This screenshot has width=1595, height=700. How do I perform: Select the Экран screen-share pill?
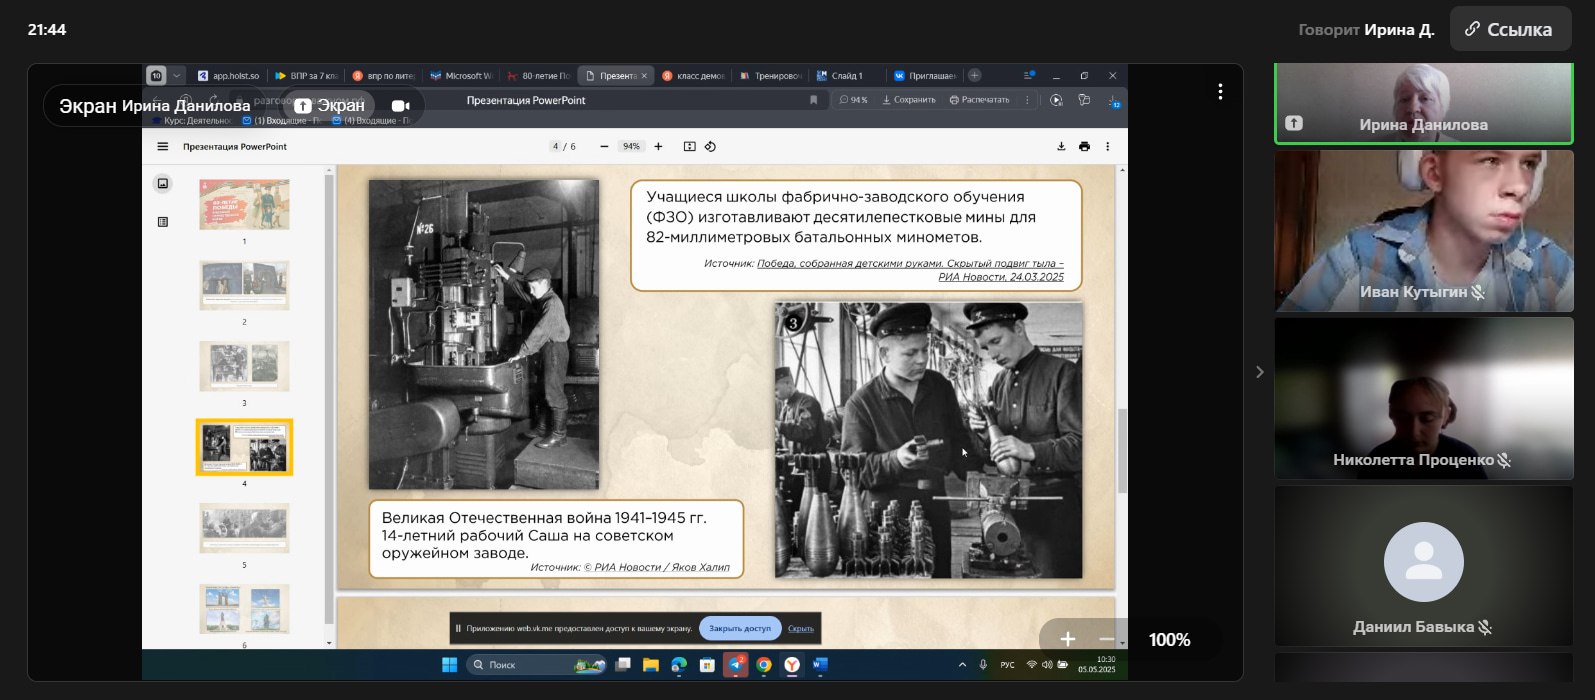(330, 105)
